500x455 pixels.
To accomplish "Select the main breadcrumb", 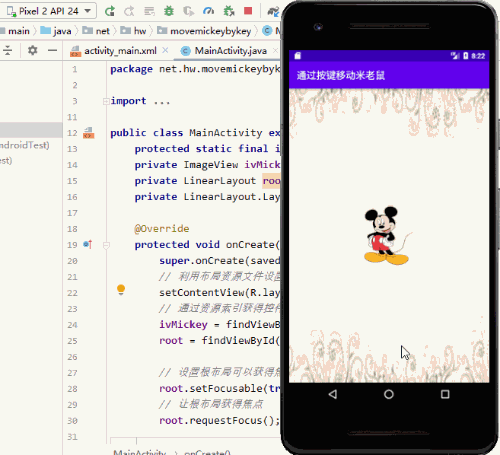I will pyautogui.click(x=18, y=31).
